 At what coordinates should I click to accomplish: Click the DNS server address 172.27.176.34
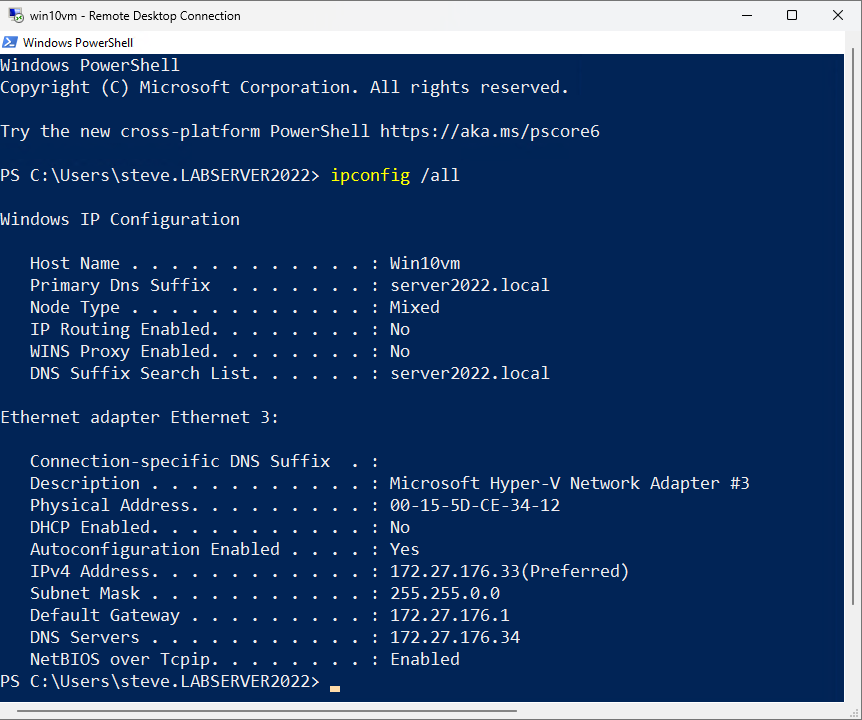click(454, 638)
